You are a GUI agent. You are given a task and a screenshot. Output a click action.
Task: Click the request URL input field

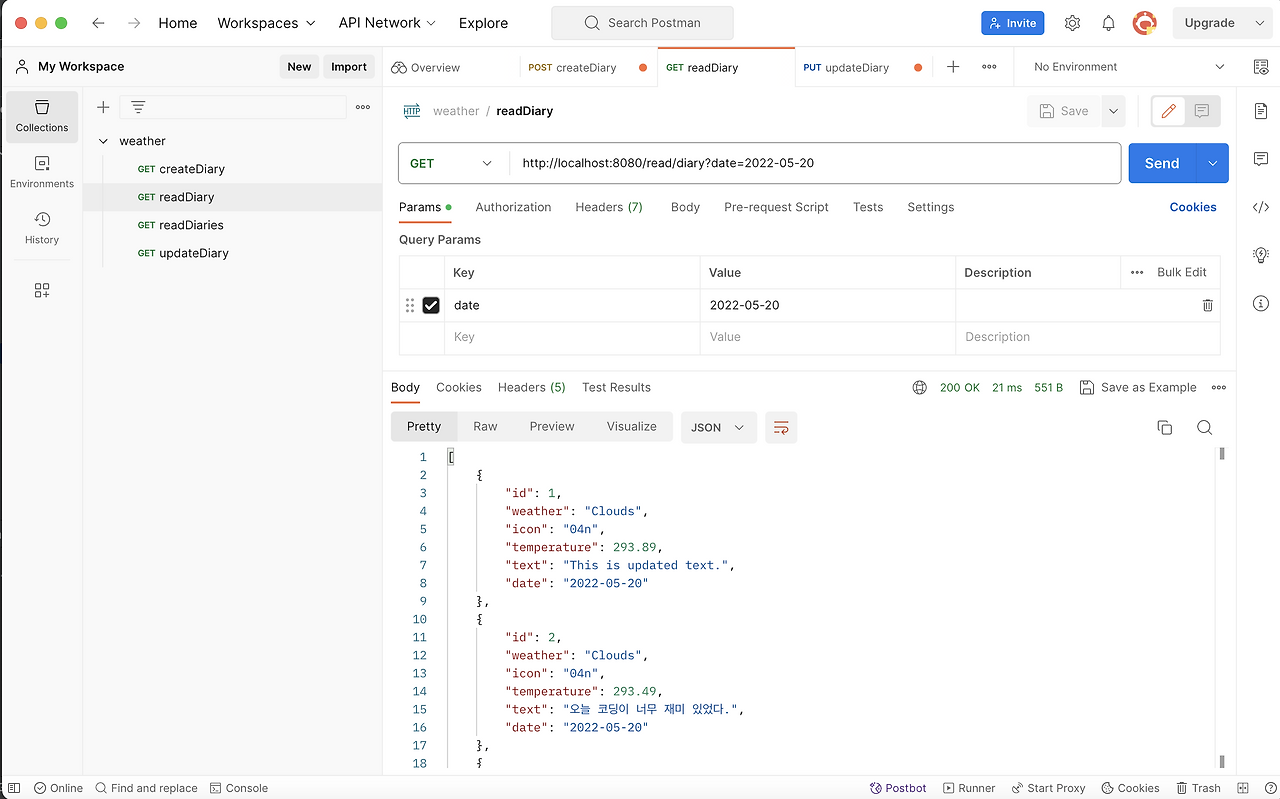point(814,163)
